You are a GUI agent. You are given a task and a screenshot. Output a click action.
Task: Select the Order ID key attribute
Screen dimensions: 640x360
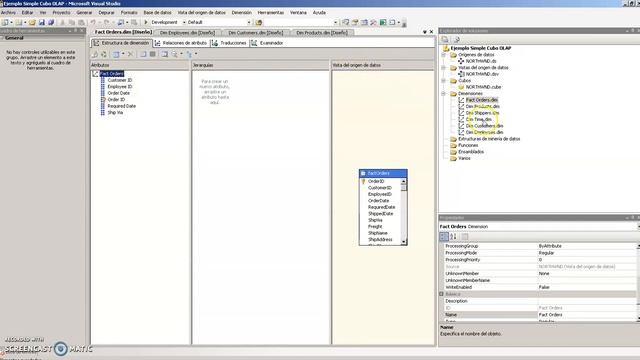click(116, 100)
